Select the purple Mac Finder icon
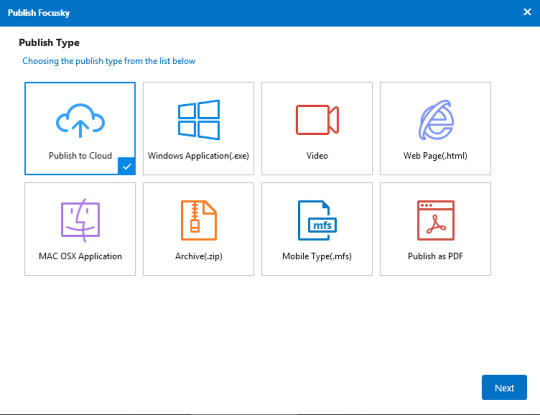The height and width of the screenshot is (415, 540). [80, 220]
